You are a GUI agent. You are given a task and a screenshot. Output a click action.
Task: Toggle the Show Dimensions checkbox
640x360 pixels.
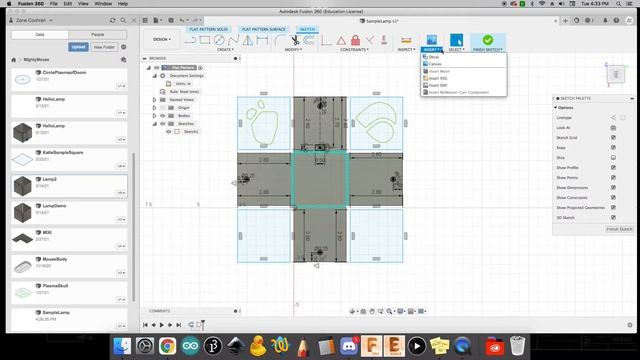point(613,187)
